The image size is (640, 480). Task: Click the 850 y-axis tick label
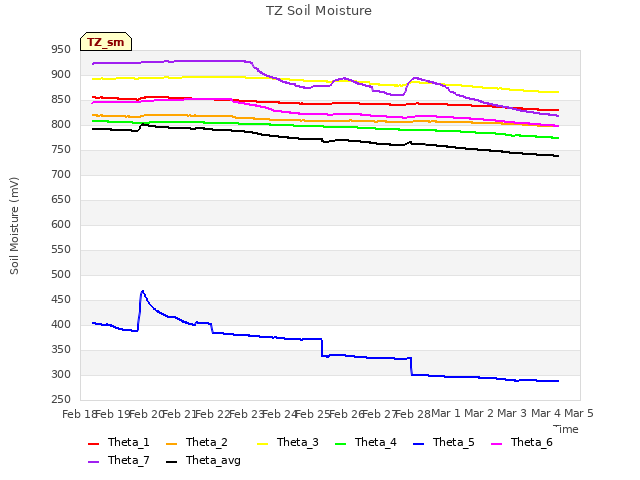61,100
